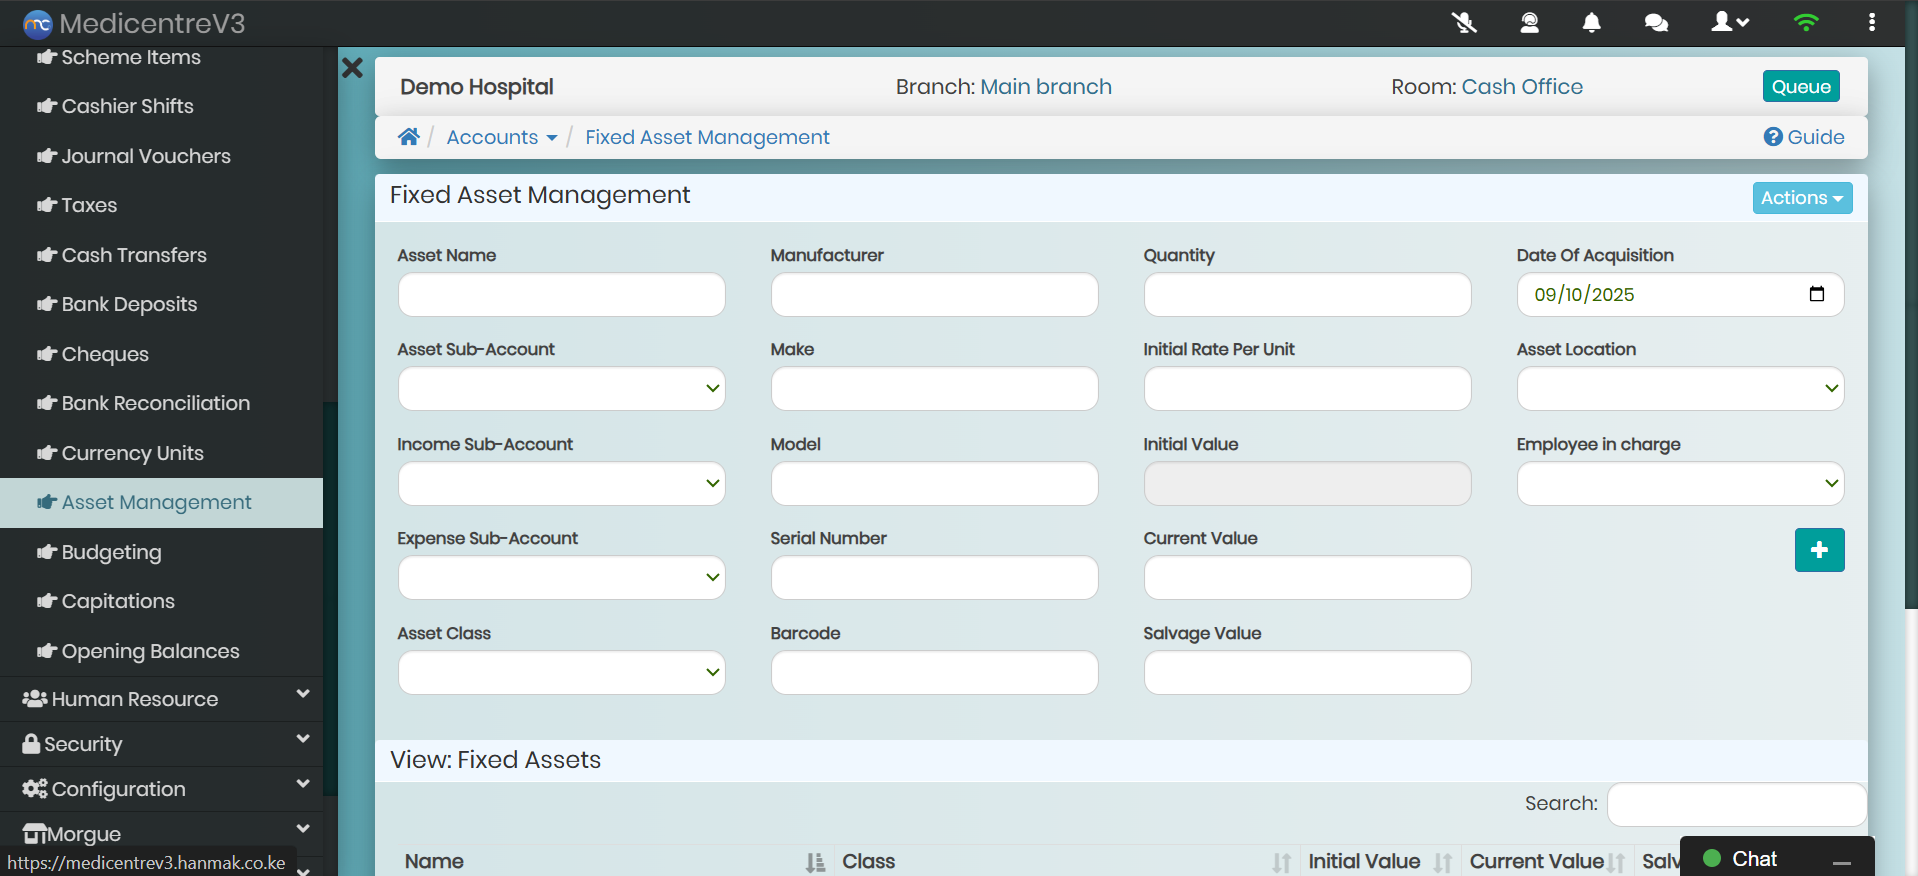Click the green plus add button

(1819, 550)
